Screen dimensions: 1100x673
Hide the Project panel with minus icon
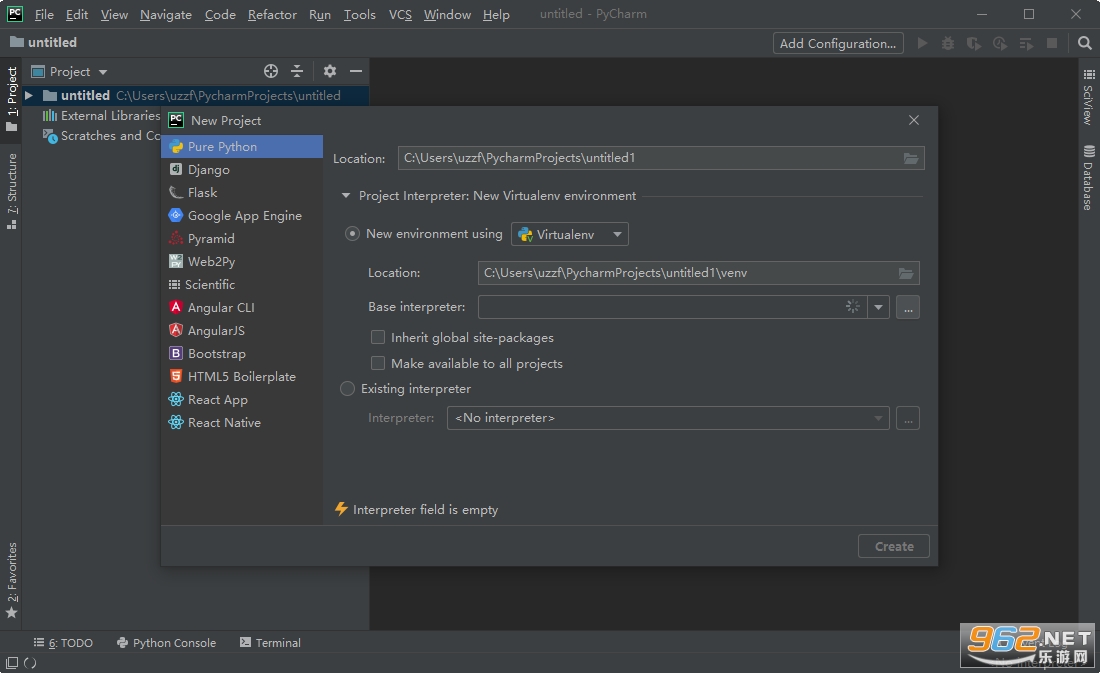(356, 71)
